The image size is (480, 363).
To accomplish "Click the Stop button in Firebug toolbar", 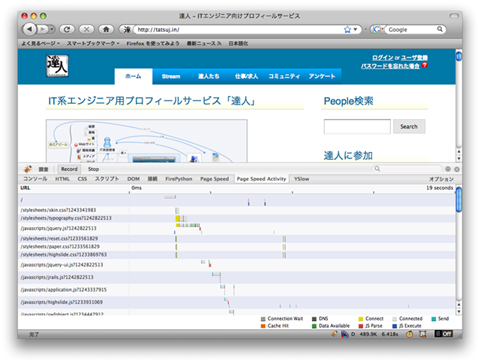I will [93, 169].
